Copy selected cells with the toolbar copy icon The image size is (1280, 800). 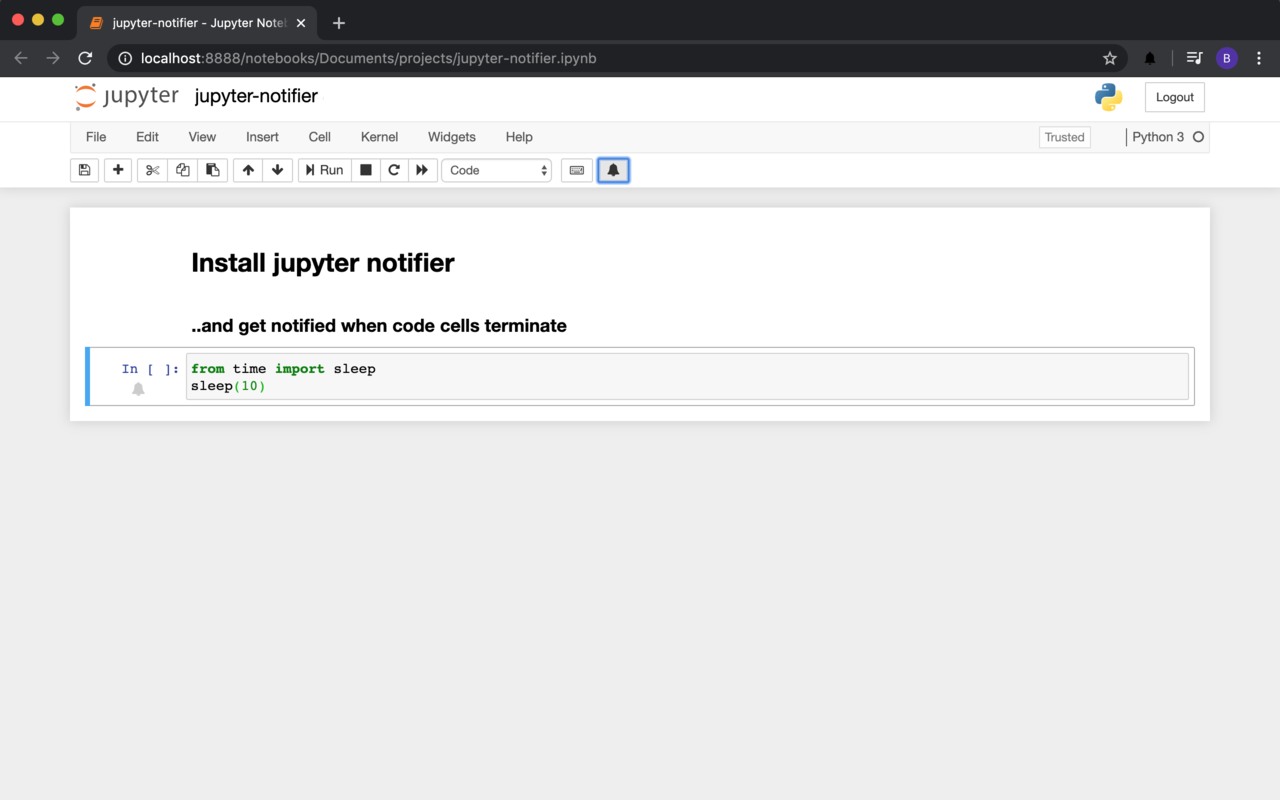(x=182, y=170)
